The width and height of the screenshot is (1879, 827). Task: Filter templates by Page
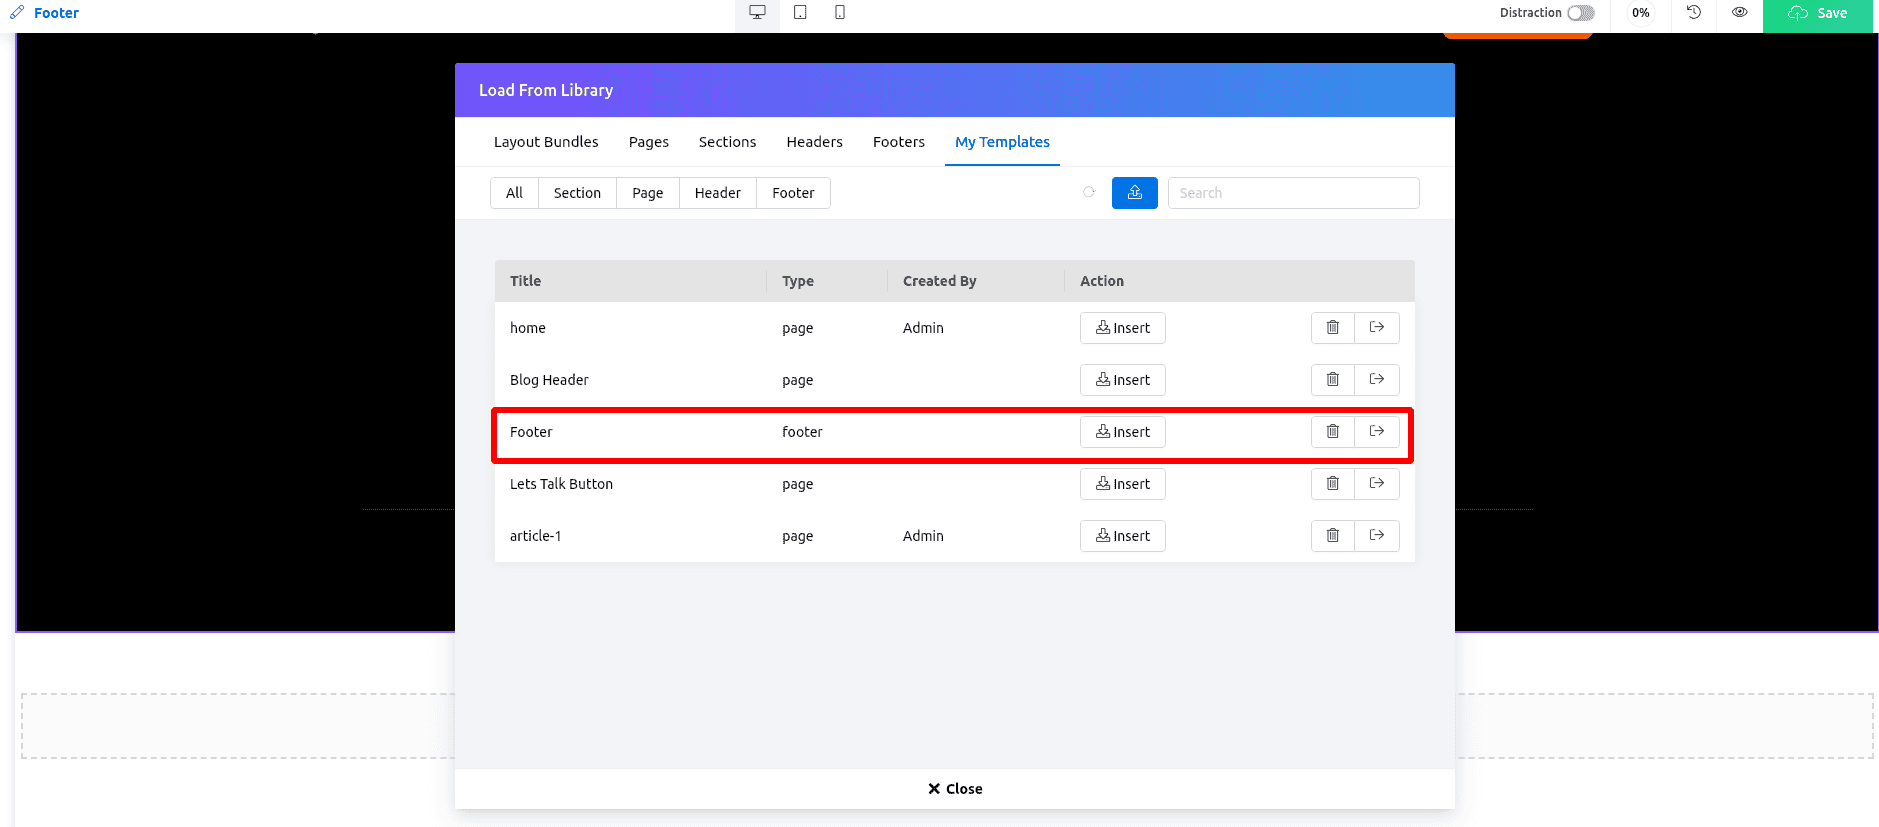coord(647,193)
